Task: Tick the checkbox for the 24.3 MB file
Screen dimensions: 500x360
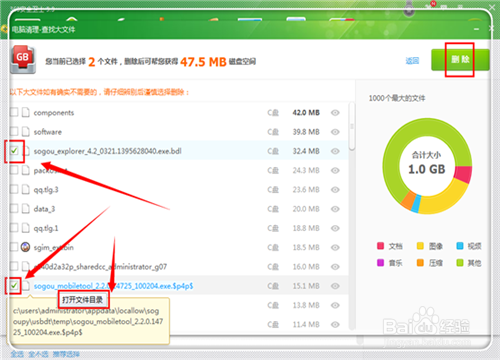Action: [x=14, y=170]
